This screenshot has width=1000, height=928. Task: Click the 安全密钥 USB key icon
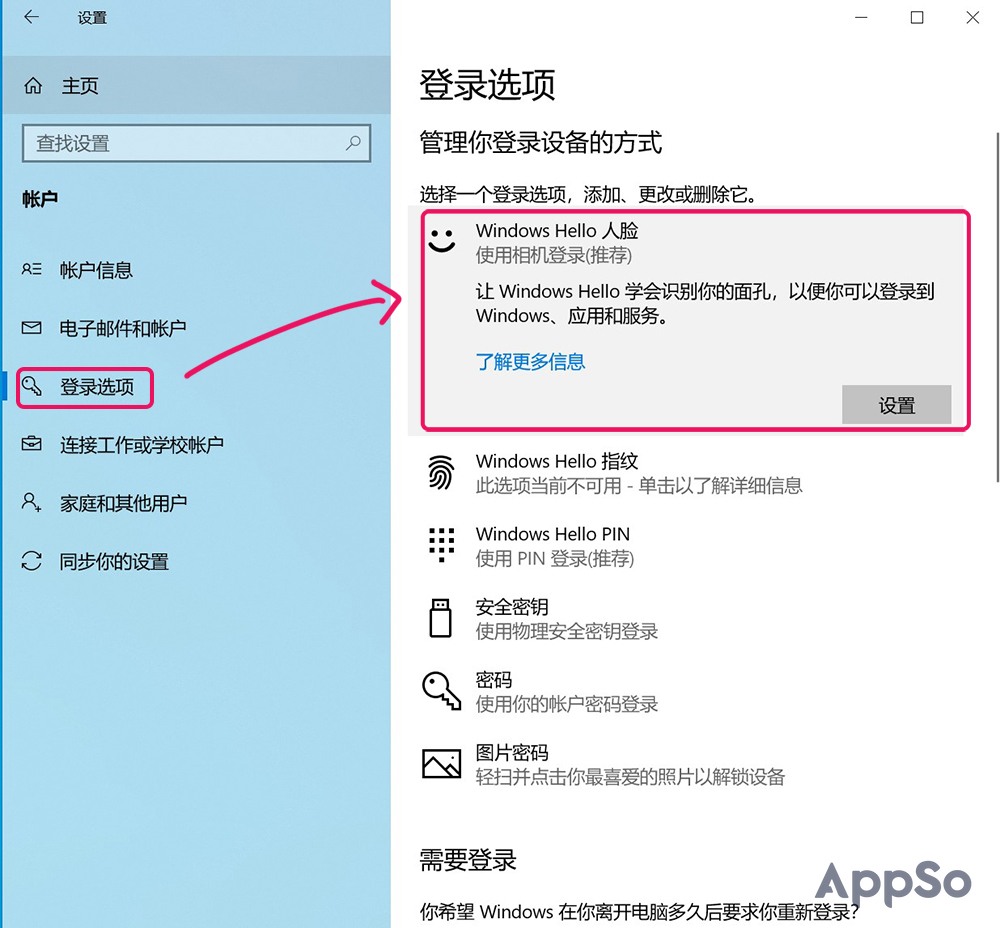coord(441,617)
